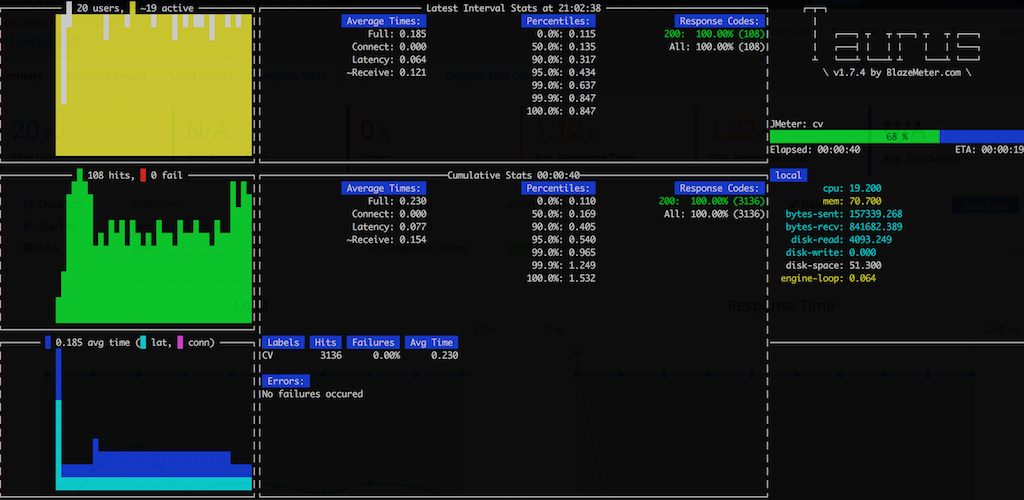Click the 'ETA: 00:00:19' timer
This screenshot has height=500, width=1024.
click(989, 149)
